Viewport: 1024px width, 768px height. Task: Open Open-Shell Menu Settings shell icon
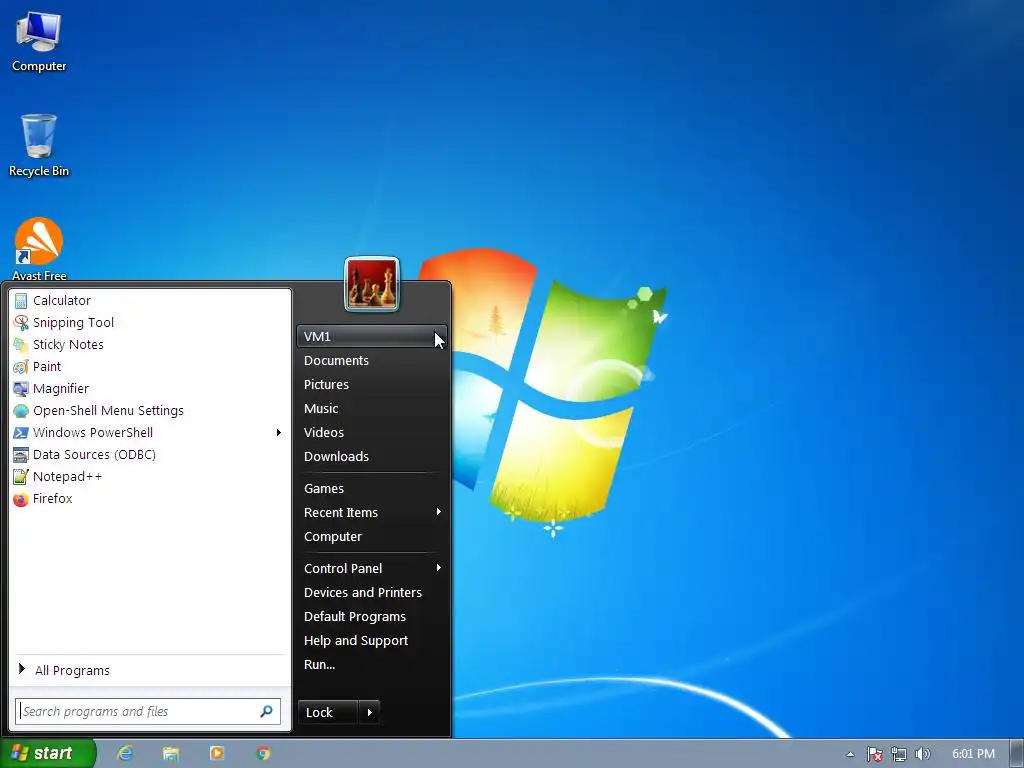[21, 411]
